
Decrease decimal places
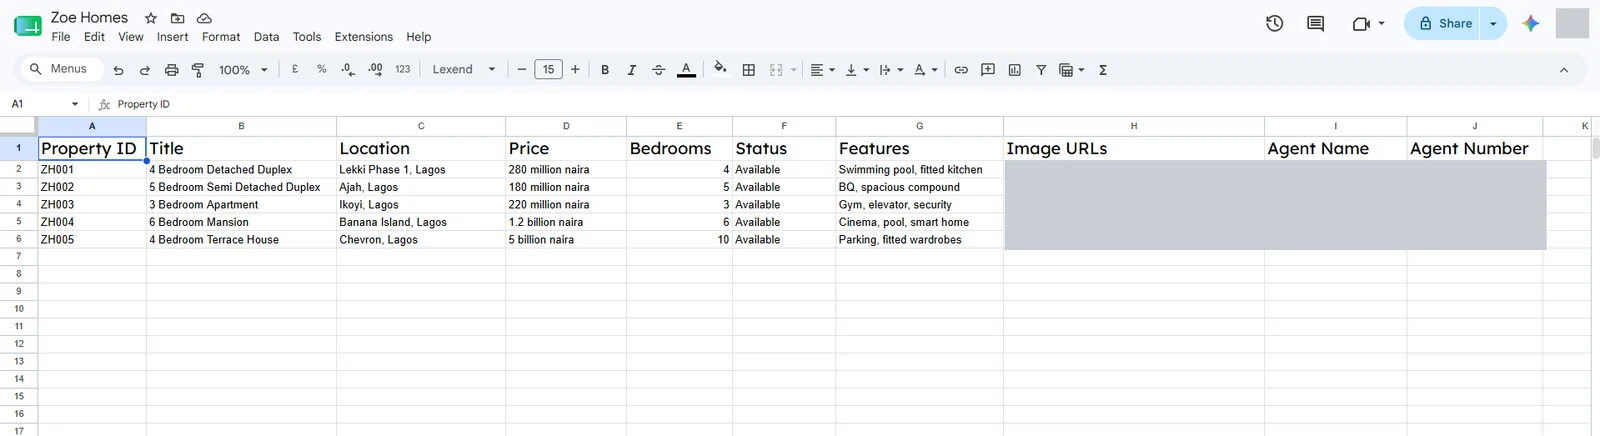348,70
